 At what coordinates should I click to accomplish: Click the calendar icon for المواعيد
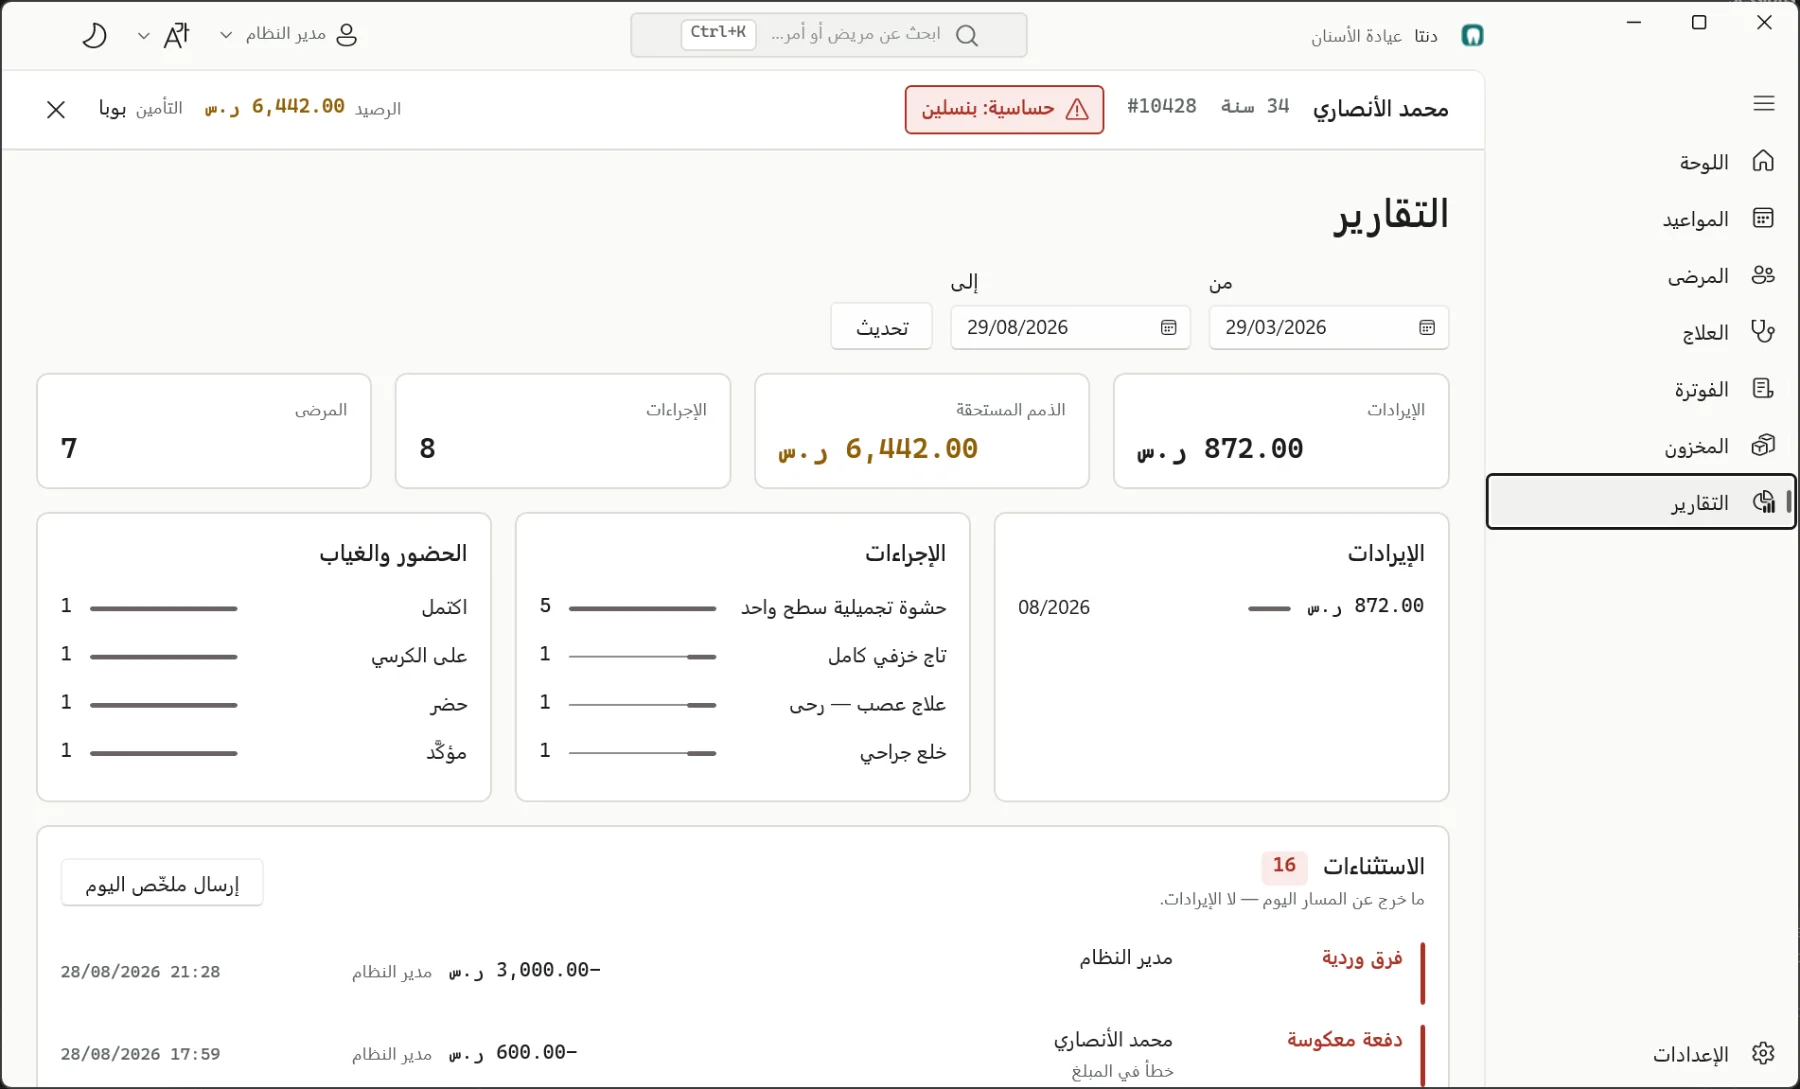1763,218
